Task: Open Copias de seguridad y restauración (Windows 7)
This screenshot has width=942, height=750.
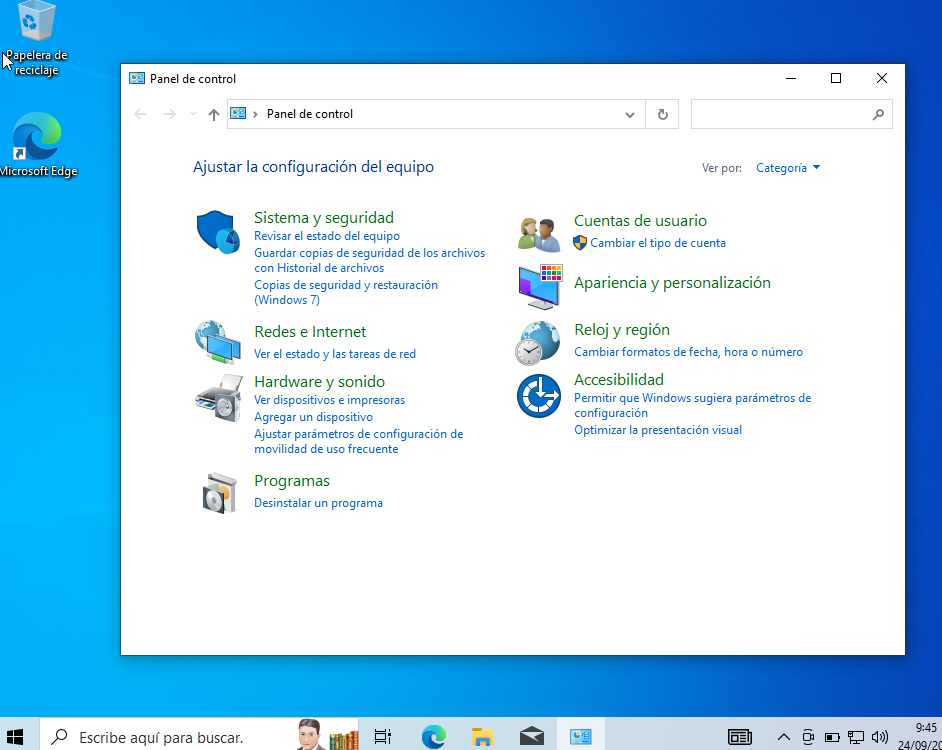Action: 346,292
